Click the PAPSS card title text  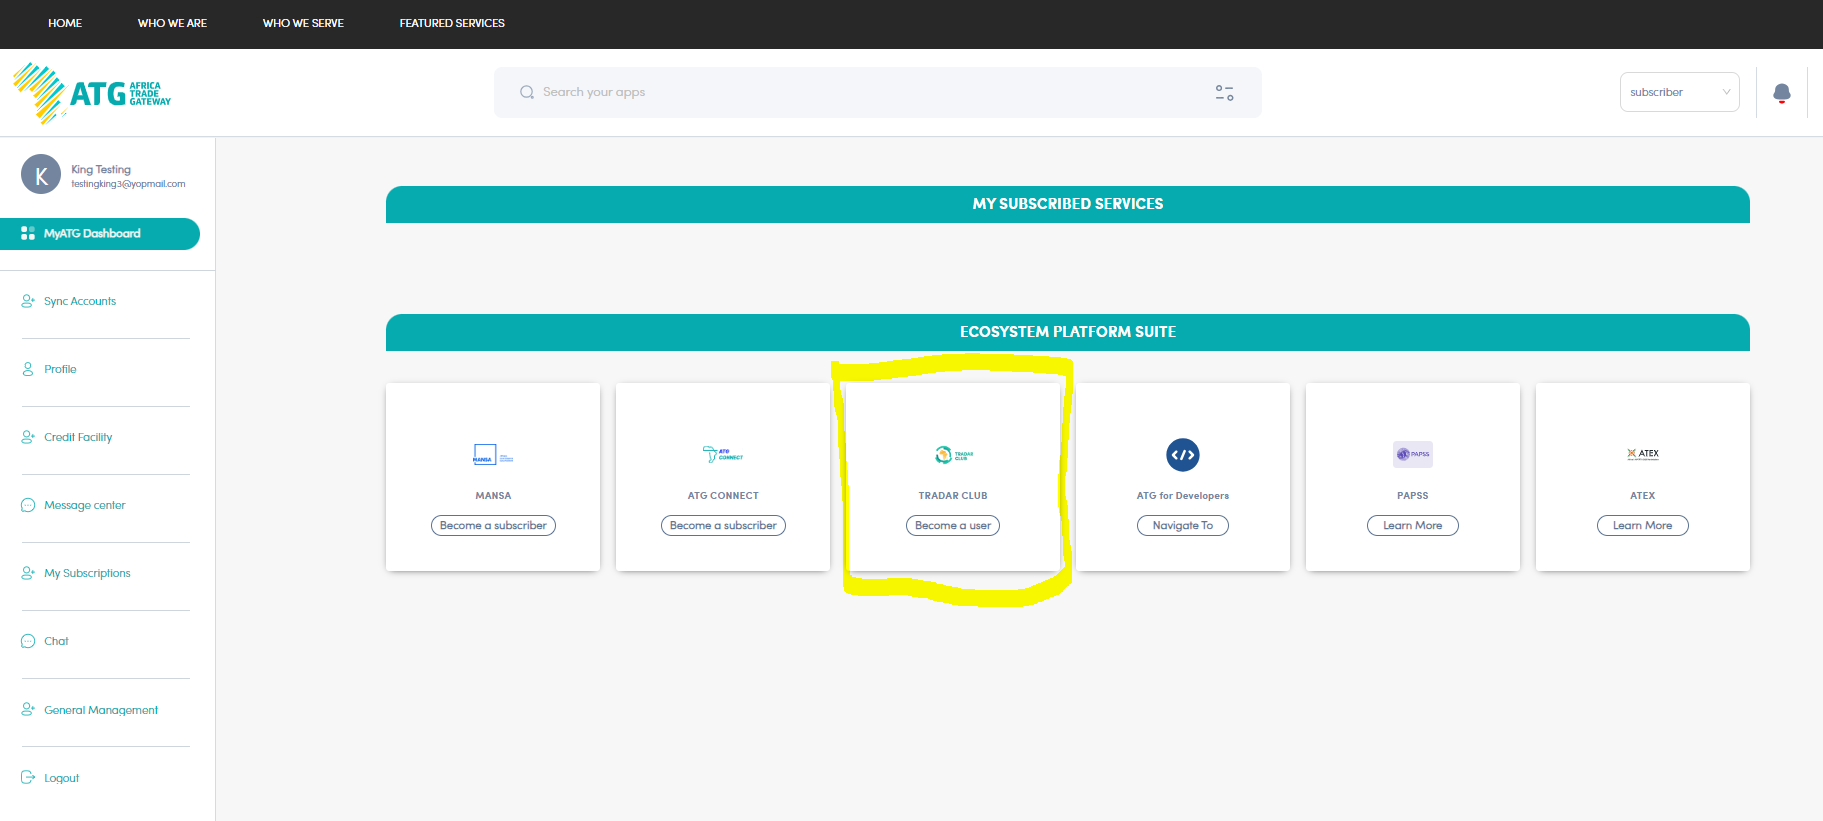click(1413, 495)
